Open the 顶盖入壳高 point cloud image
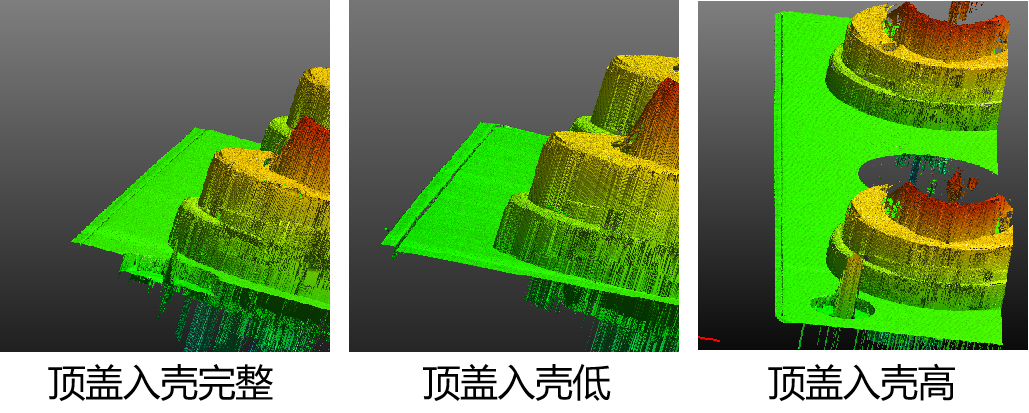Image resolution: width=1029 pixels, height=413 pixels. (x=863, y=176)
